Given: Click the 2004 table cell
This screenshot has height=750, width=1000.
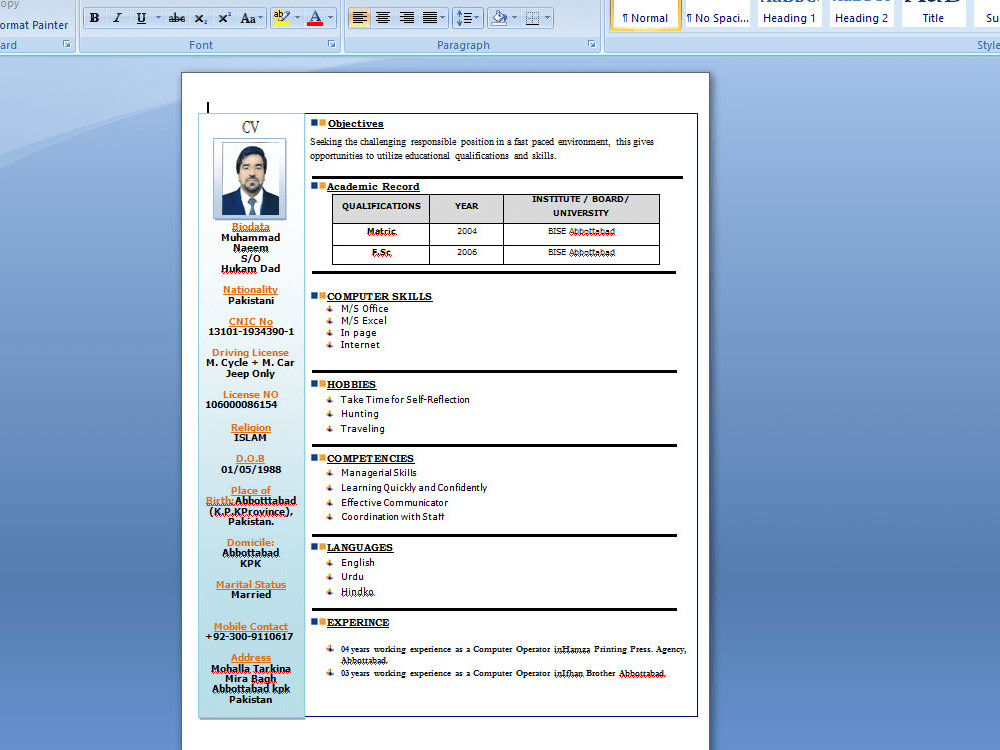Looking at the screenshot, I should point(466,233).
